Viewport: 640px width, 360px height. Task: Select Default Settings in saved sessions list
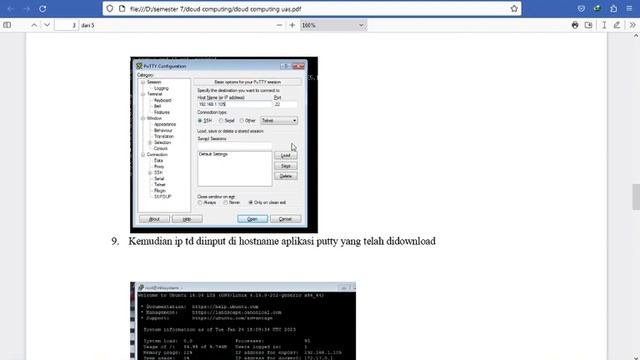[x=213, y=154]
